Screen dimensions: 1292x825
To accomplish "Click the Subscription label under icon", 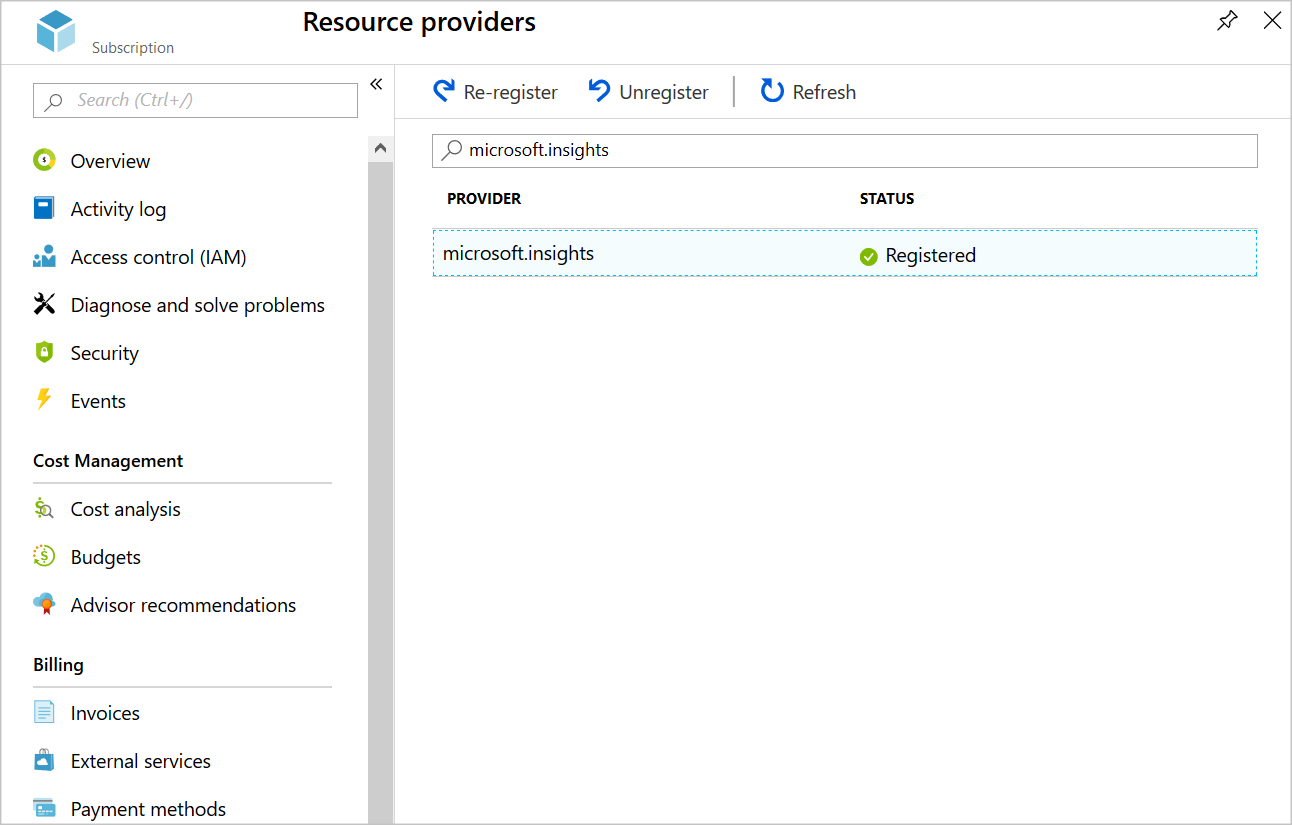I will (133, 48).
